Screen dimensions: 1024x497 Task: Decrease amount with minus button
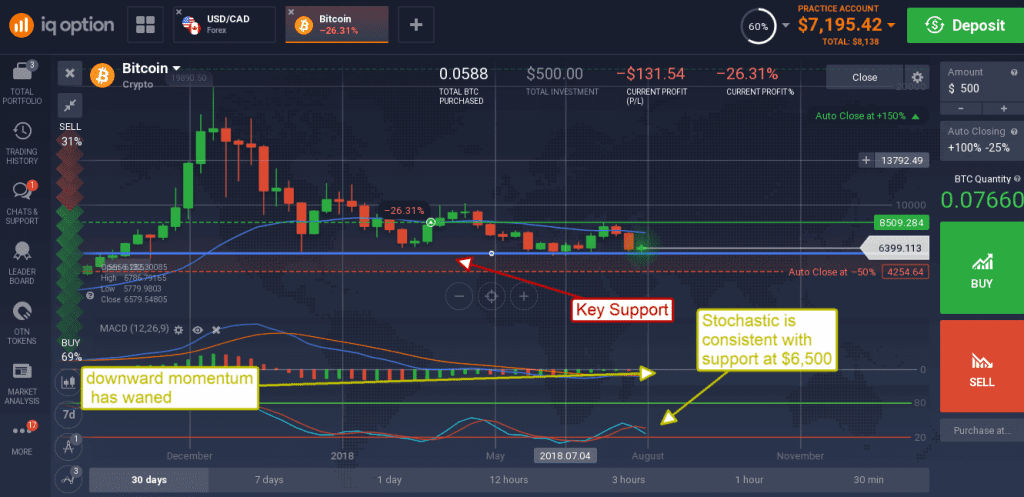(x=960, y=108)
